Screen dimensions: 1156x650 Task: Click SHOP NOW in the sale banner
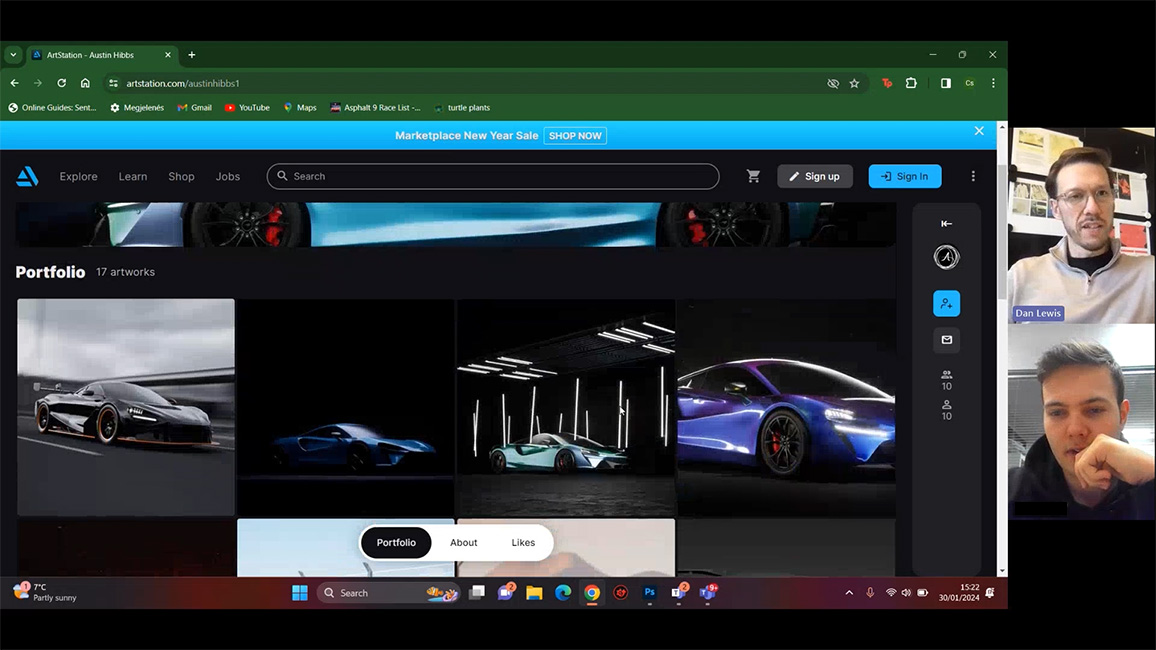pyautogui.click(x=575, y=136)
